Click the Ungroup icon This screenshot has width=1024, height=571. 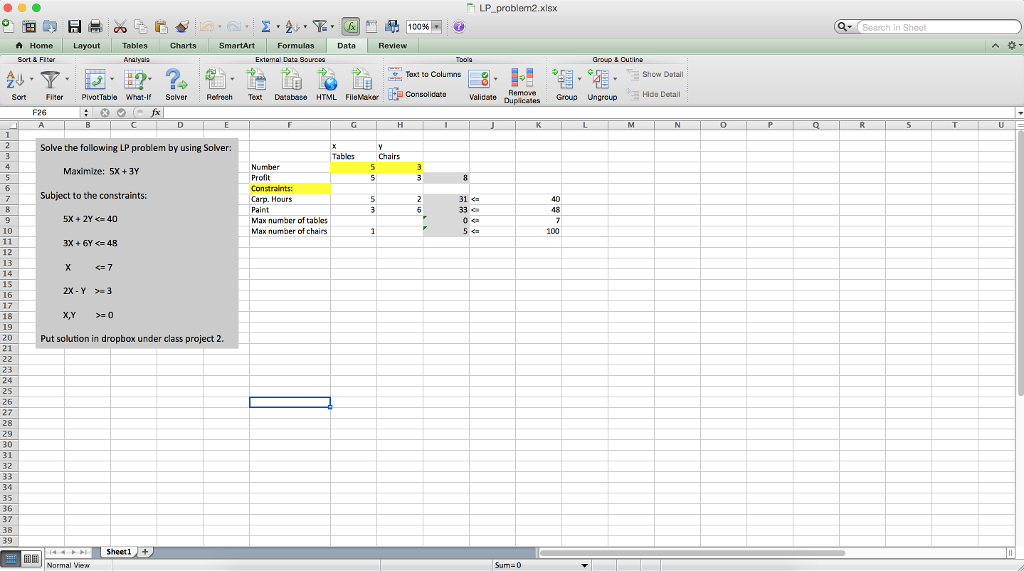tap(598, 80)
